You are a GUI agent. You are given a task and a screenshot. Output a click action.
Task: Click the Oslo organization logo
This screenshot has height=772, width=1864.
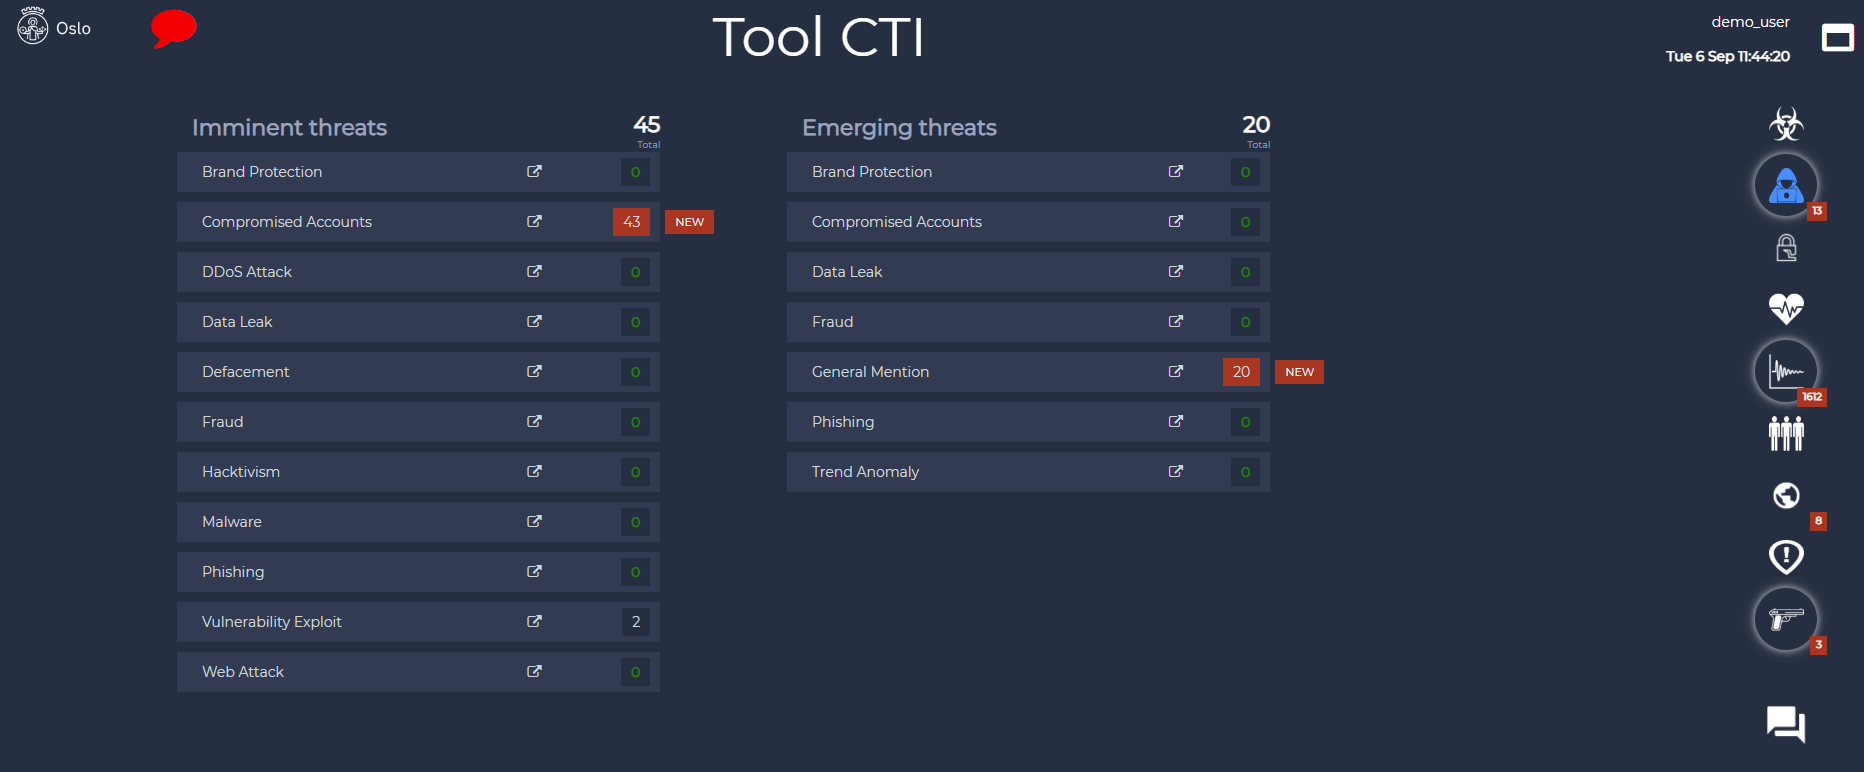click(x=33, y=27)
